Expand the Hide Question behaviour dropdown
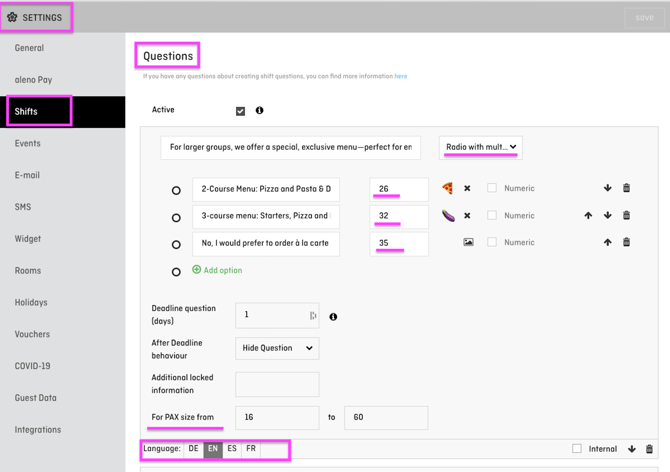This screenshot has height=472, width=670. click(277, 348)
